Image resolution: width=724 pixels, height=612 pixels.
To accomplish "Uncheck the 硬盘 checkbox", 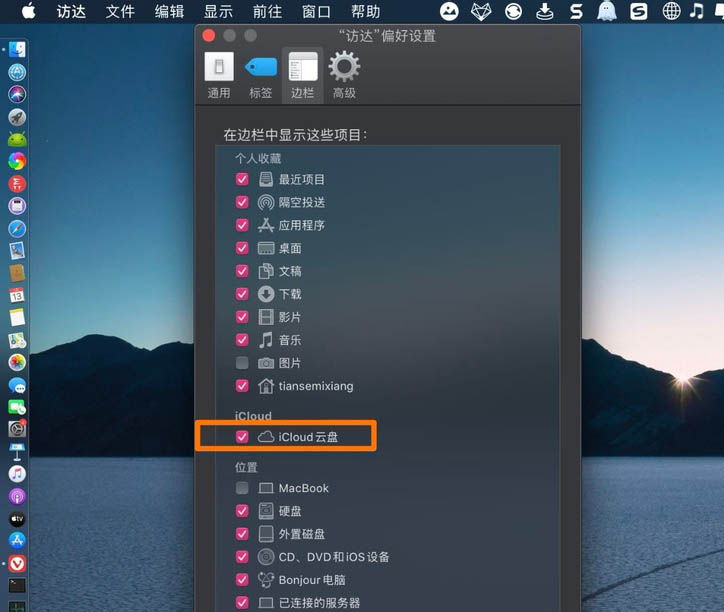I will tap(242, 511).
